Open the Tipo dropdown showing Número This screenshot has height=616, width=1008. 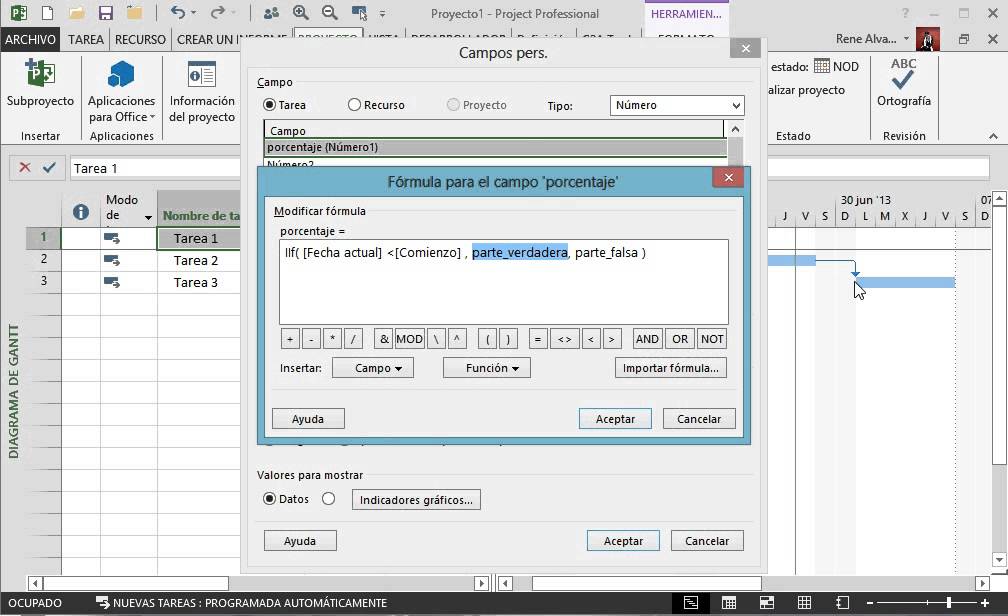coord(677,105)
